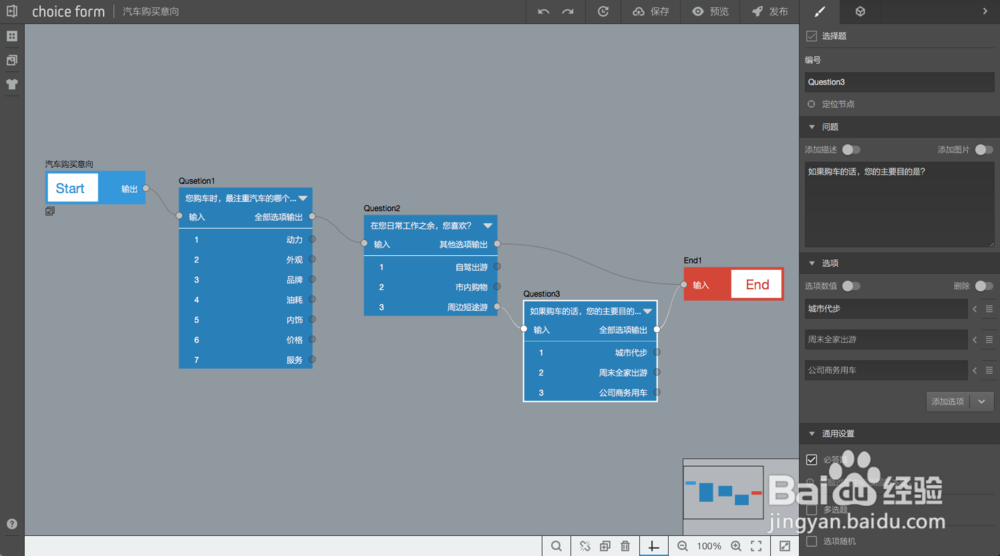Preview the form with 预览
This screenshot has height=556, width=1000.
(x=710, y=11)
